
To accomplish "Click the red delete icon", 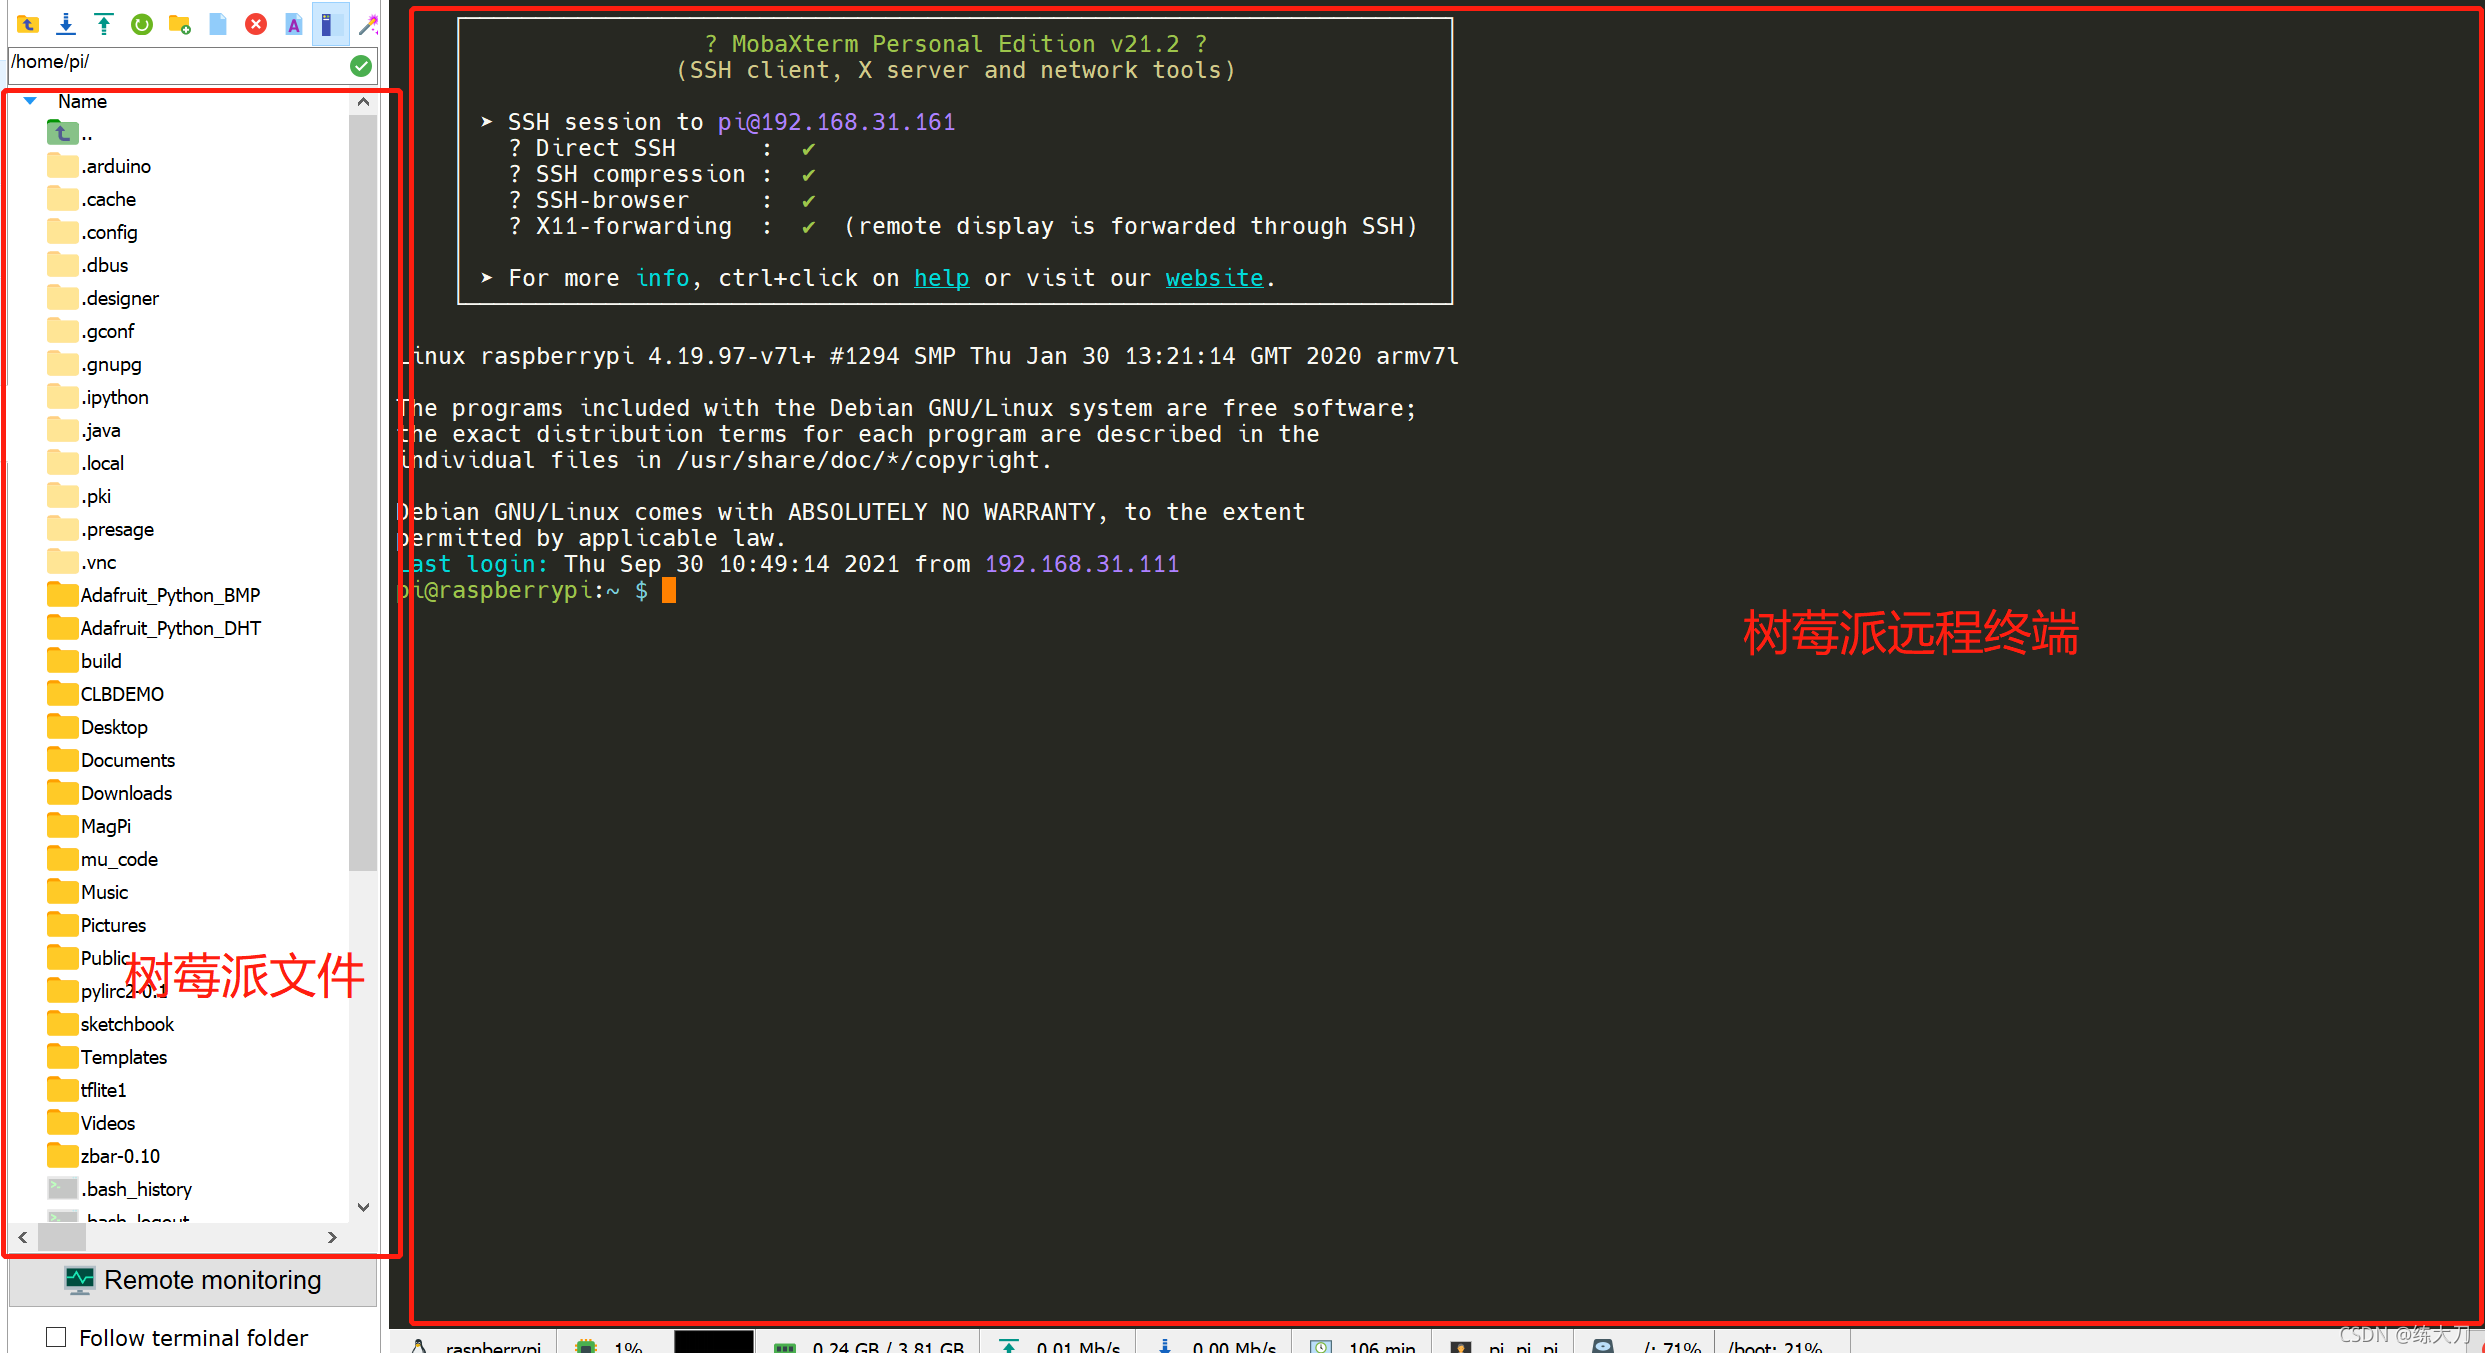I will pyautogui.click(x=256, y=24).
